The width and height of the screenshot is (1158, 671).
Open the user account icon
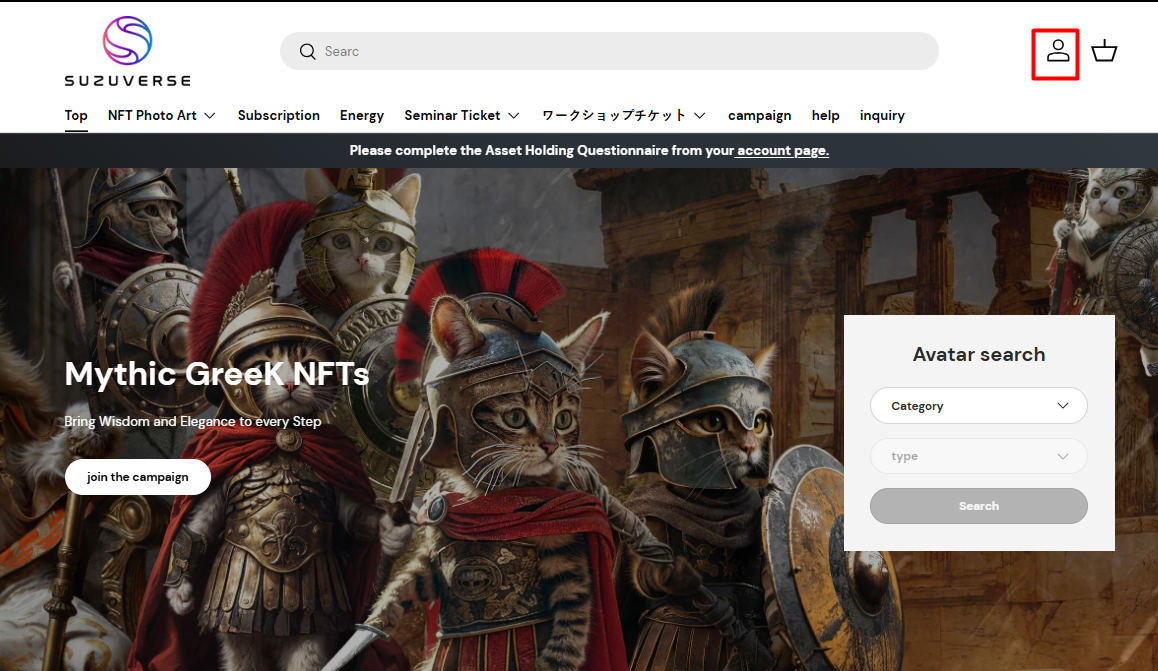[x=1057, y=51]
